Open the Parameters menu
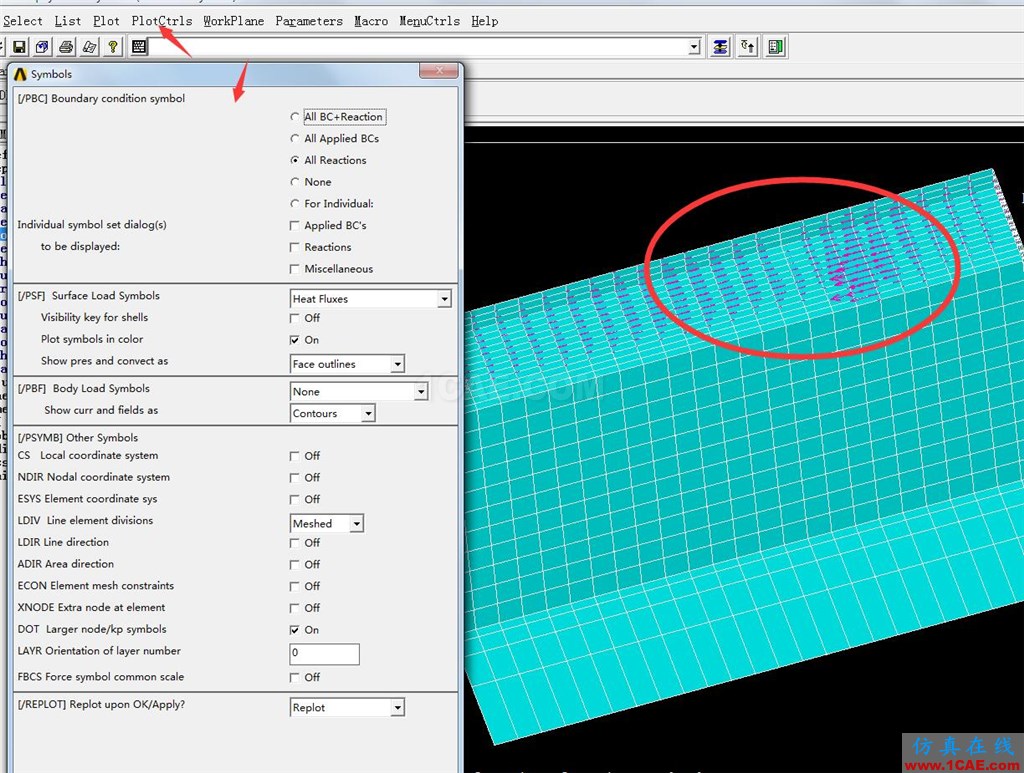This screenshot has width=1024, height=773. (309, 21)
